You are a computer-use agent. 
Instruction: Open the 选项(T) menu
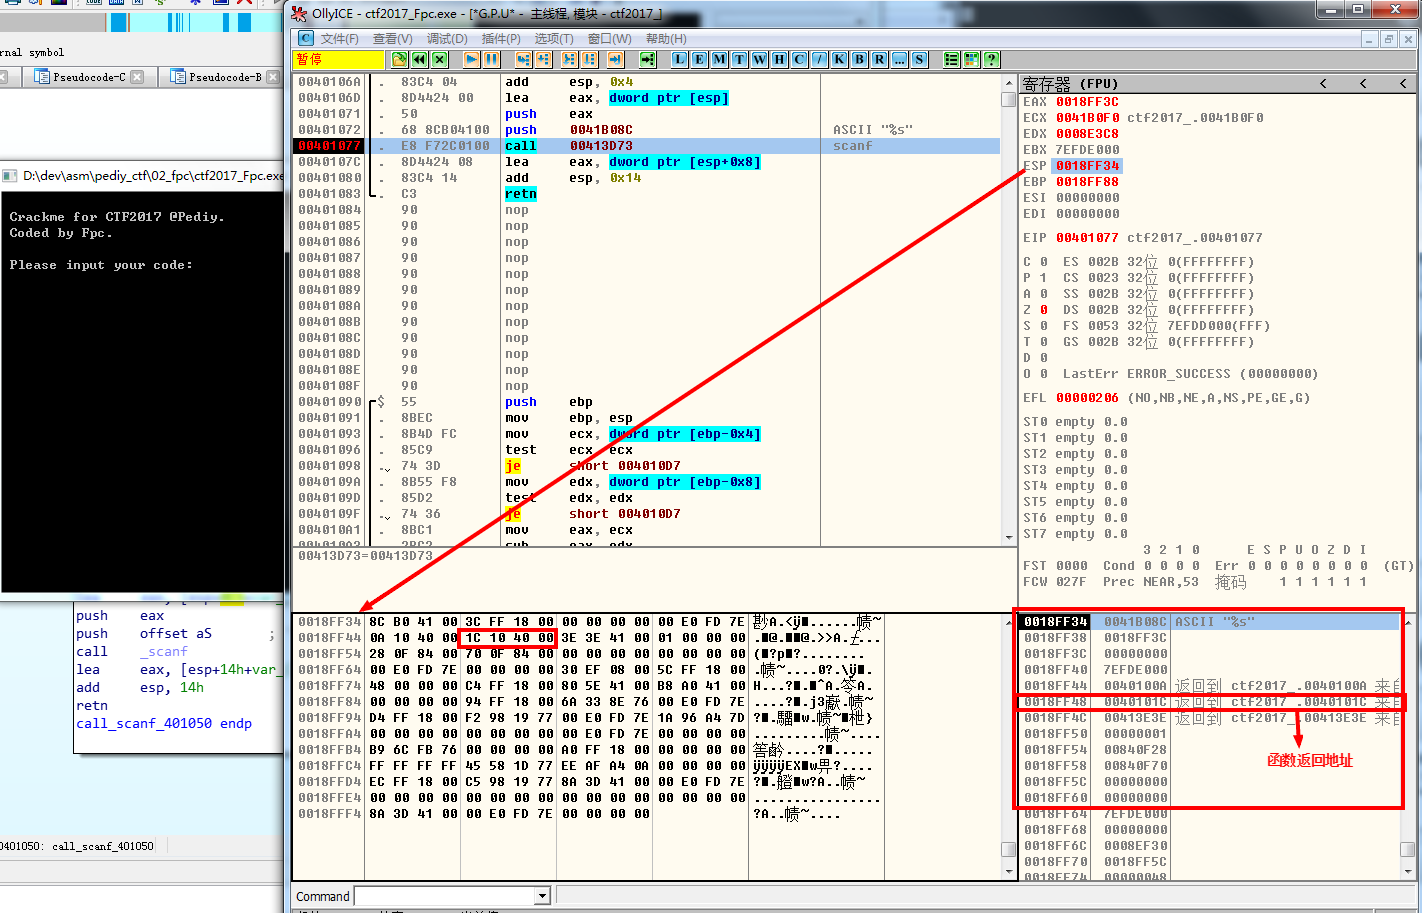point(554,38)
